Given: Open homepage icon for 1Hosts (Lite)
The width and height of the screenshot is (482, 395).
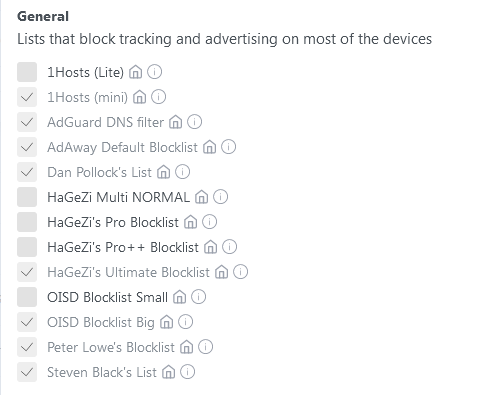Looking at the screenshot, I should 136,72.
